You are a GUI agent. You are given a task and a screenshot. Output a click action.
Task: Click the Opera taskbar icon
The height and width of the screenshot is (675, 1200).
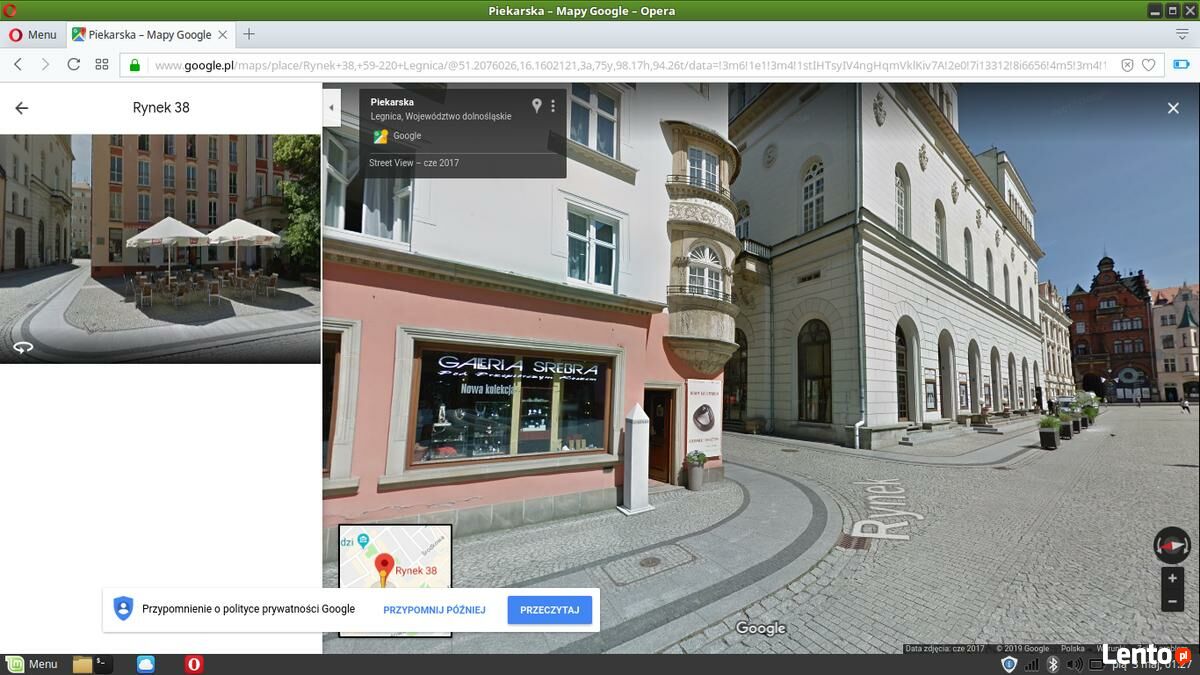pos(194,664)
